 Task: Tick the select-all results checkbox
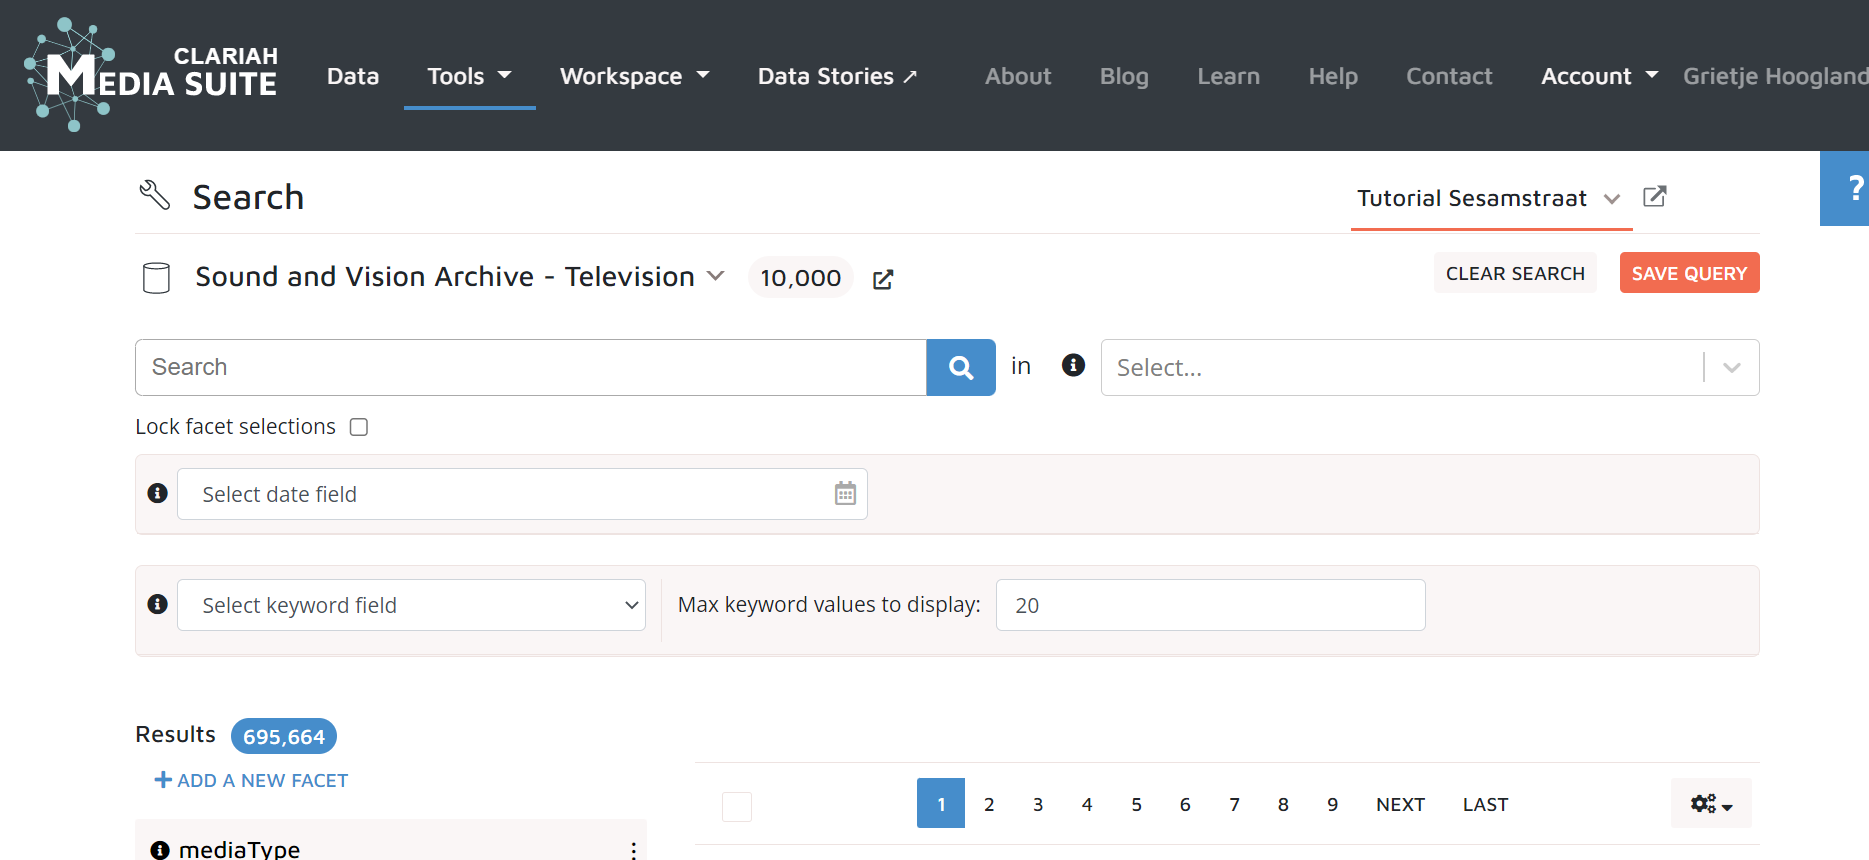coord(737,806)
